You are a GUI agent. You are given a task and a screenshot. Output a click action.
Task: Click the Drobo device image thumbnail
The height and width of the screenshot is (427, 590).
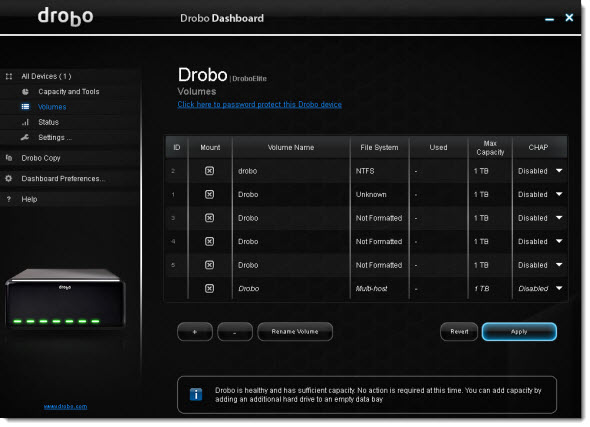pyautogui.click(x=65, y=298)
